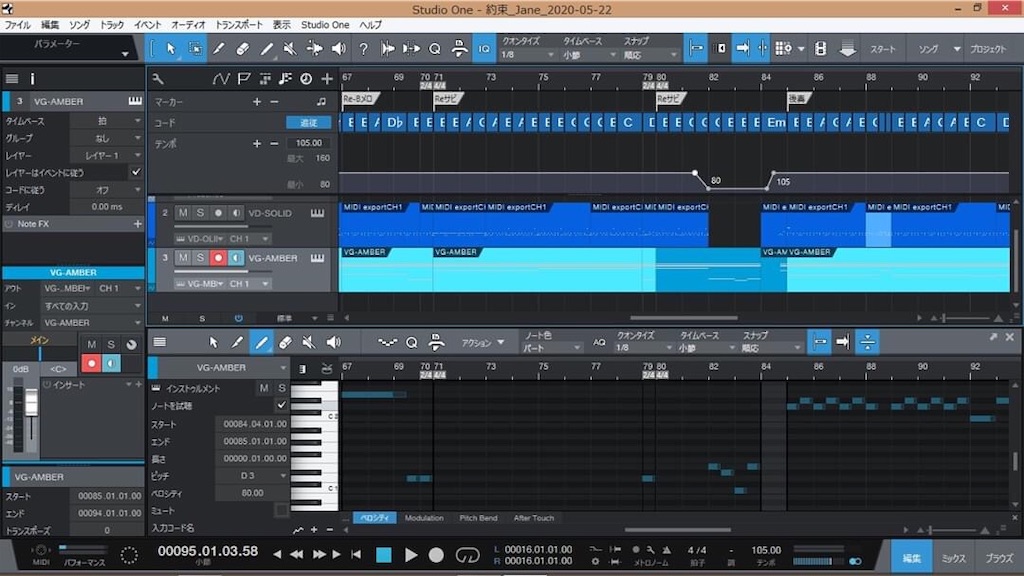Image resolution: width=1024 pixels, height=576 pixels.
Task: Click the question mark help icon
Action: point(362,49)
